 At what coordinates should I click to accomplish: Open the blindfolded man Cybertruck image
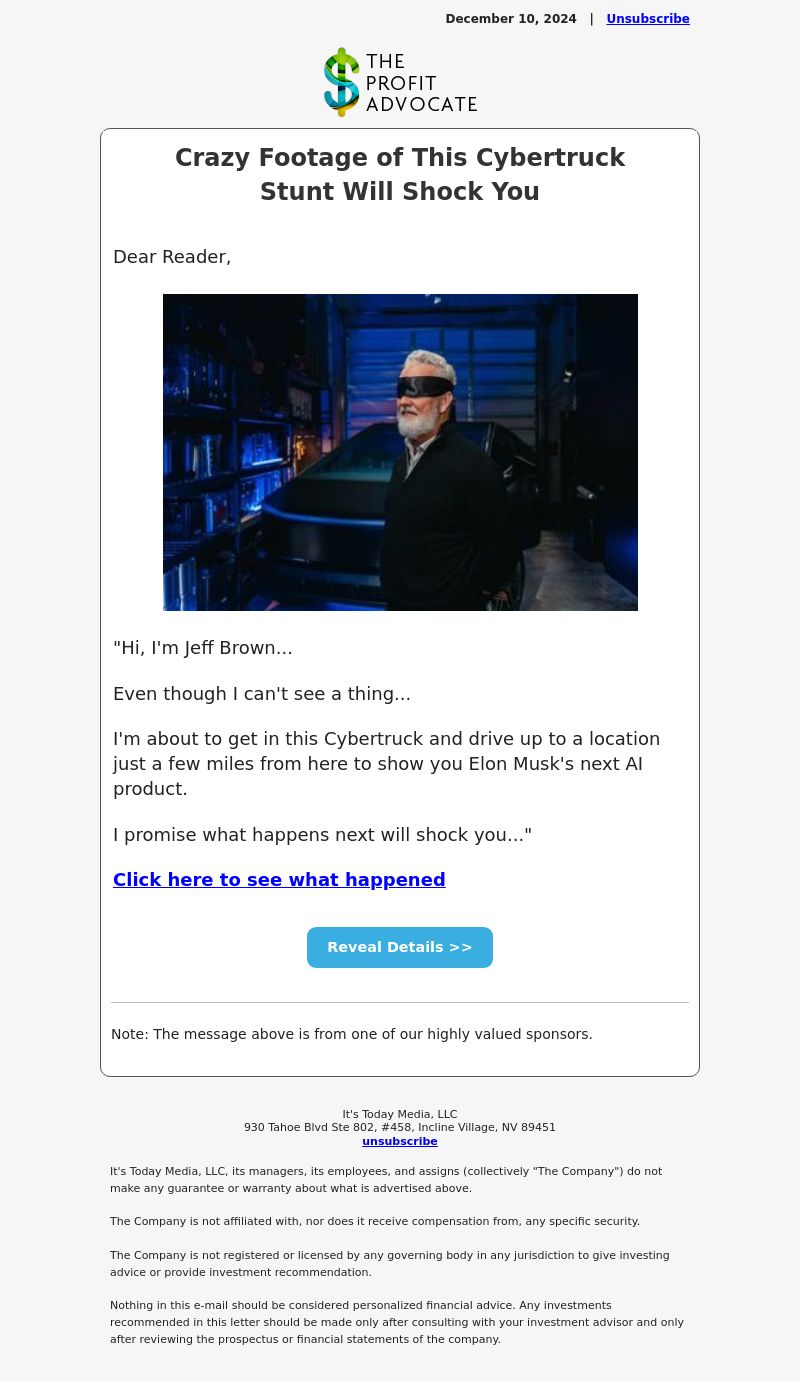tap(400, 452)
